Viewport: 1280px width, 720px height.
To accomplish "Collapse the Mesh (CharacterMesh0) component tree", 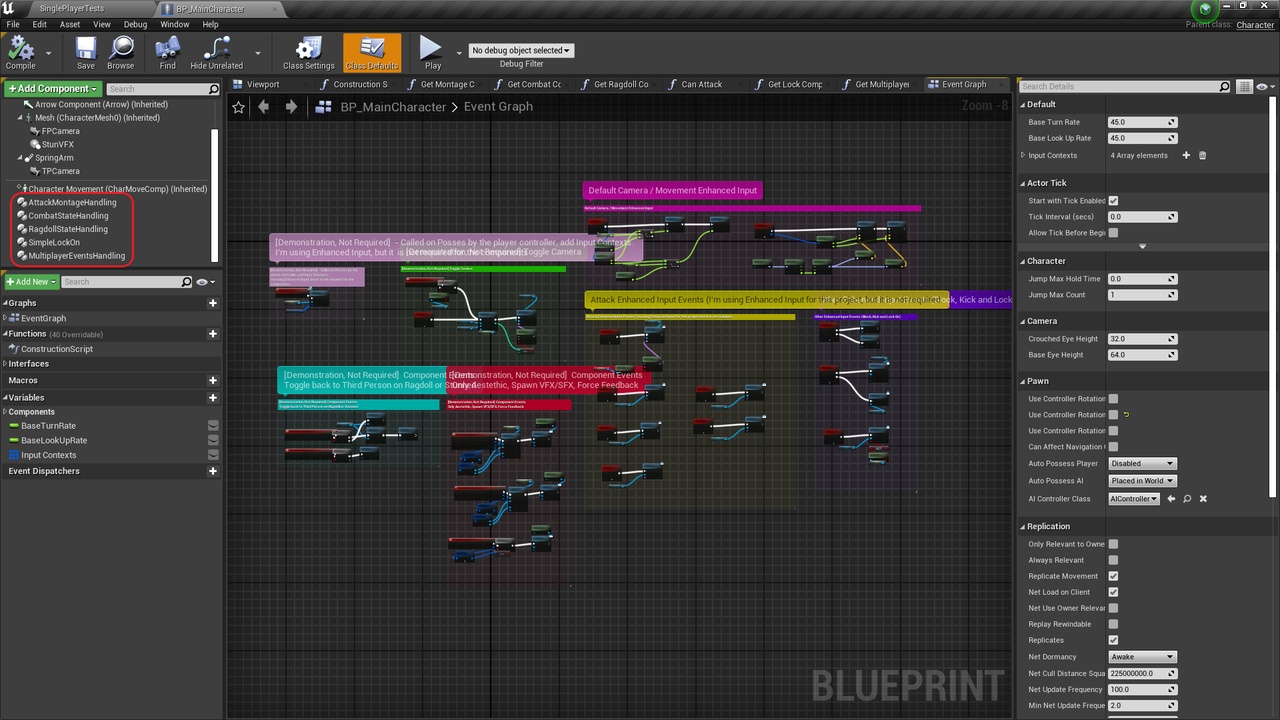I will pos(21,117).
